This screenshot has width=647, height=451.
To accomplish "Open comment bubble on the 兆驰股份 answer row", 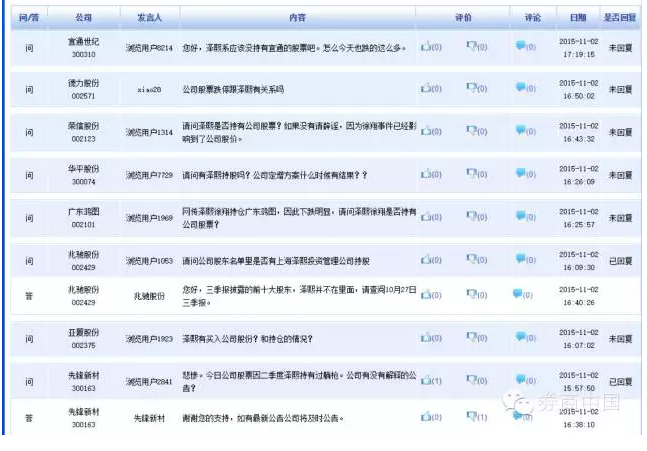I will click(519, 294).
